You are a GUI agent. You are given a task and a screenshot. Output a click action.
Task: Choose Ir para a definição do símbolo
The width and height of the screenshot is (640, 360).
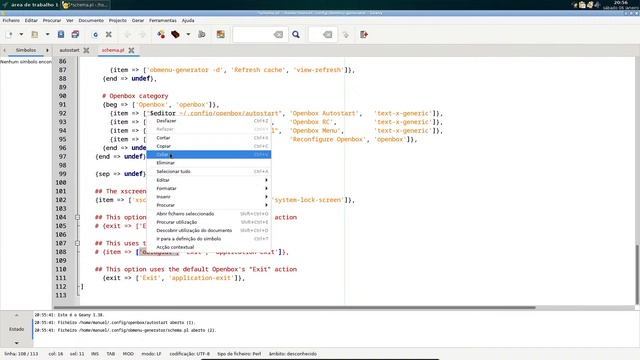click(209, 239)
